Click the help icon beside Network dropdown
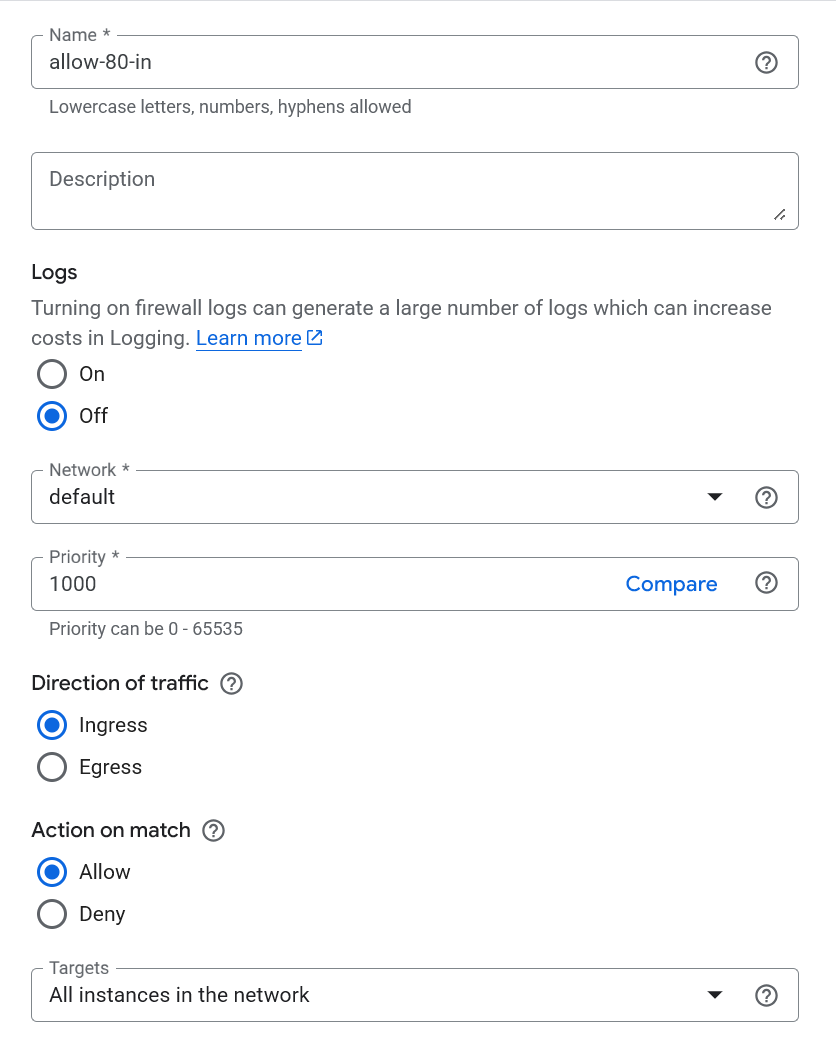This screenshot has width=836, height=1039. coord(766,497)
